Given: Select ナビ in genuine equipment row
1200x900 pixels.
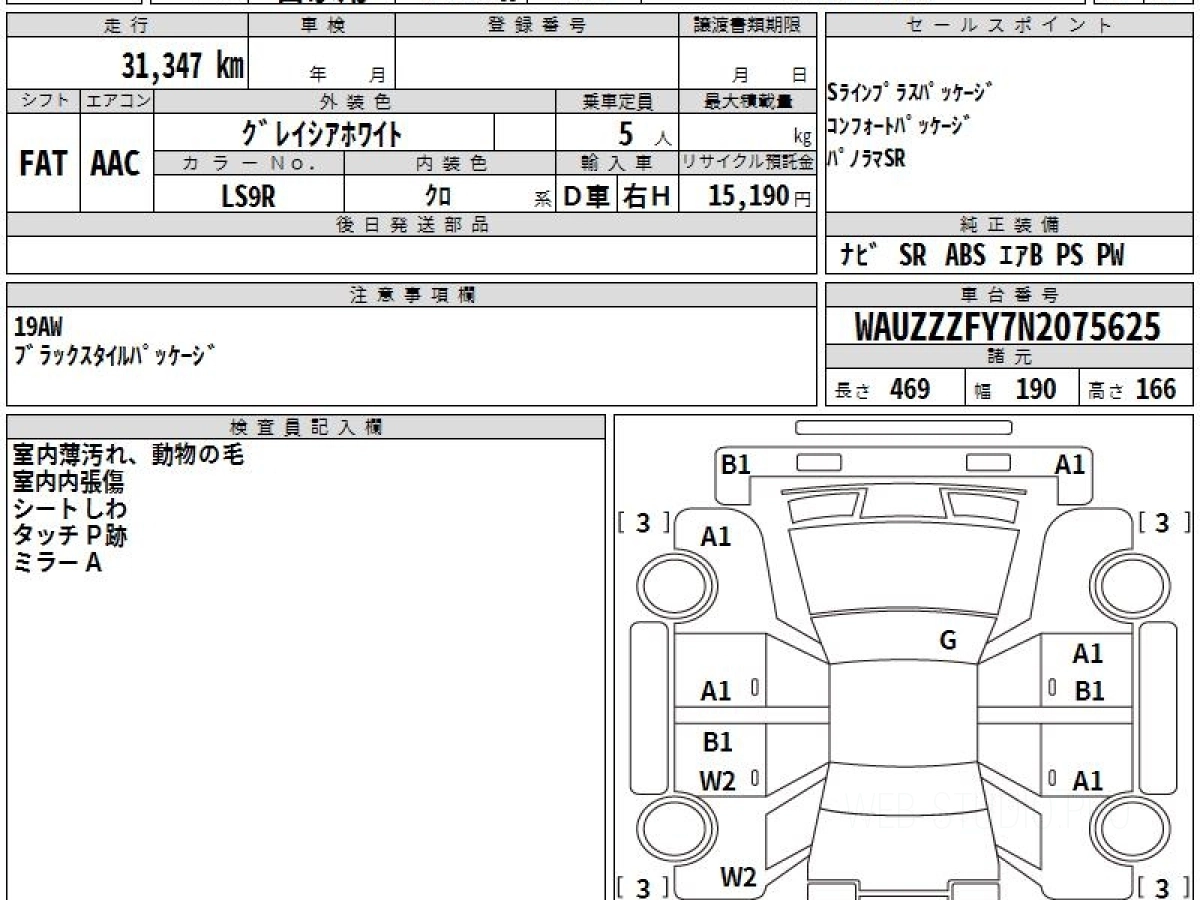Looking at the screenshot, I should coord(859,256).
